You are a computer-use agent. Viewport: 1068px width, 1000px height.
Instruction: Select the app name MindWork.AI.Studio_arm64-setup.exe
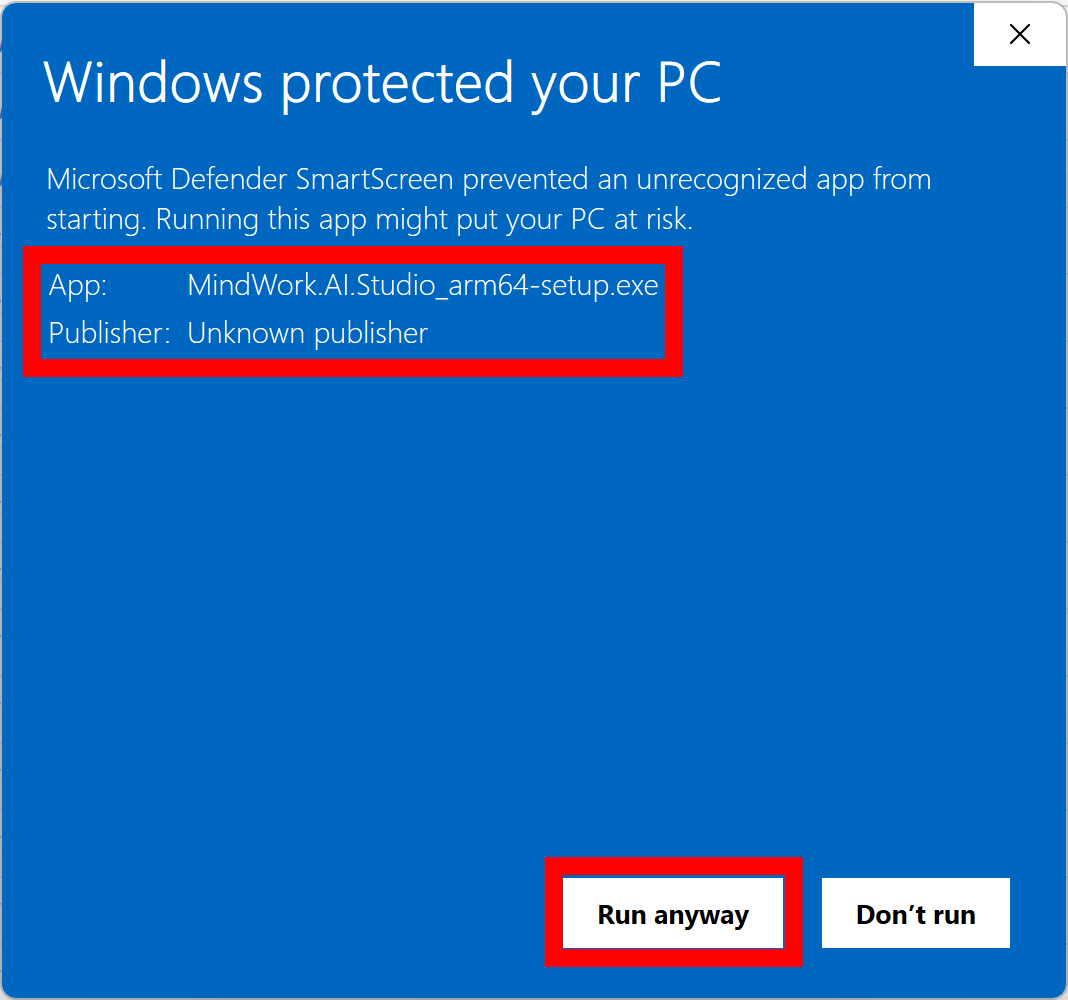click(x=422, y=285)
